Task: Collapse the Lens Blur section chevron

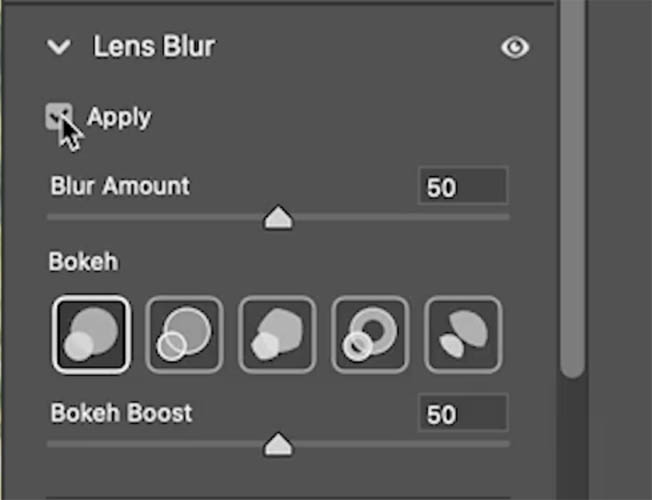Action: point(59,47)
